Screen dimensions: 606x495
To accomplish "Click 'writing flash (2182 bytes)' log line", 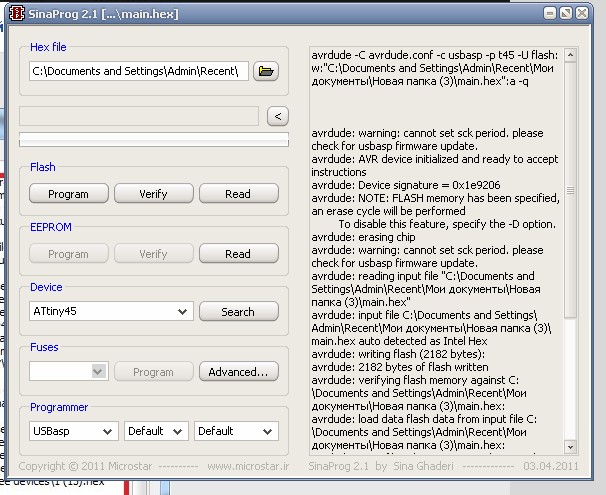I will (x=398, y=354).
